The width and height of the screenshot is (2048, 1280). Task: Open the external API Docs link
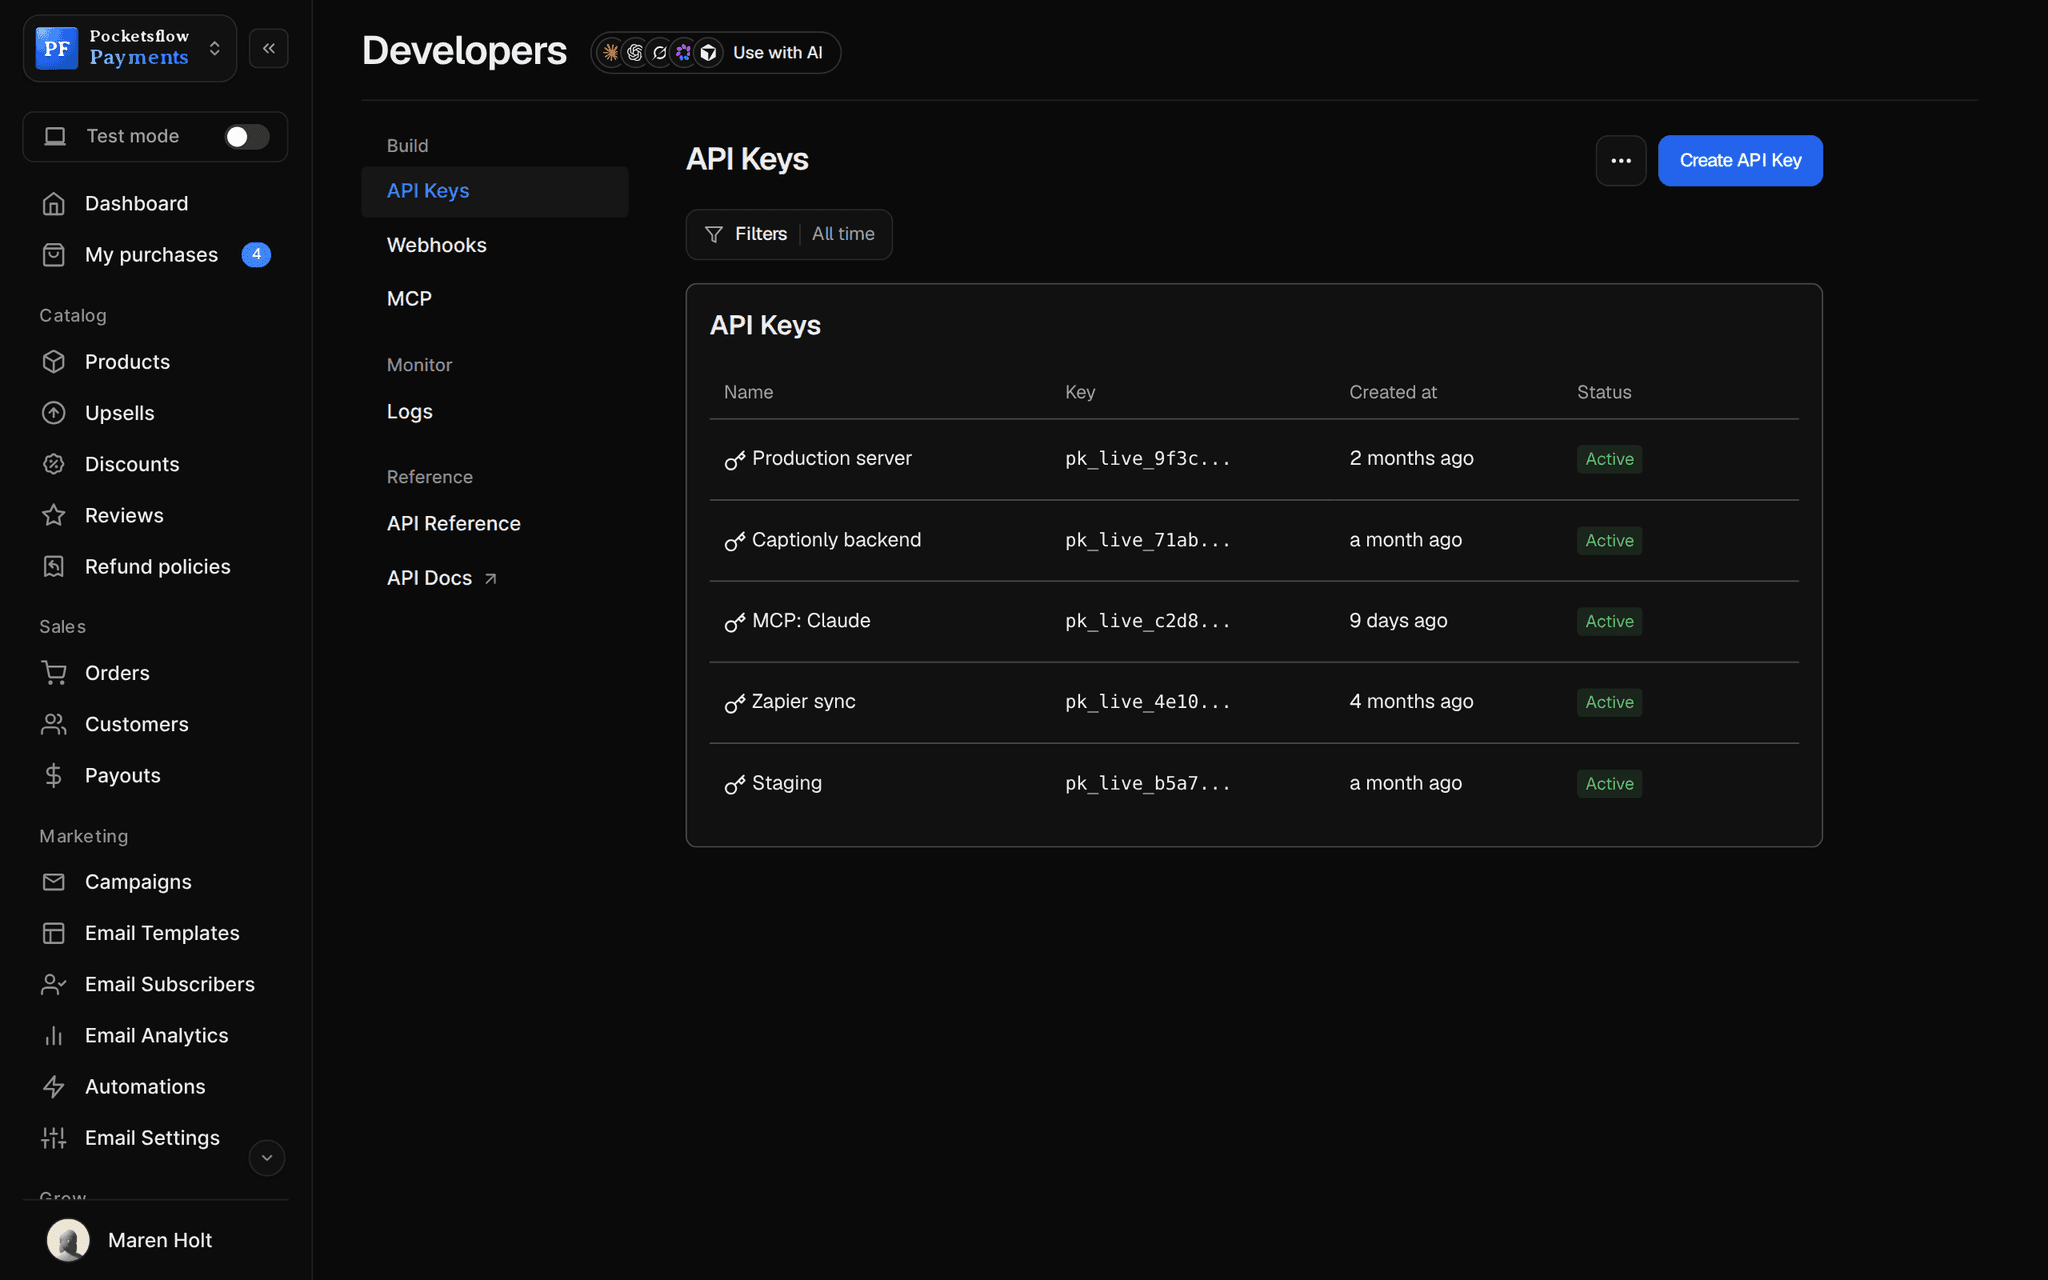click(x=441, y=578)
